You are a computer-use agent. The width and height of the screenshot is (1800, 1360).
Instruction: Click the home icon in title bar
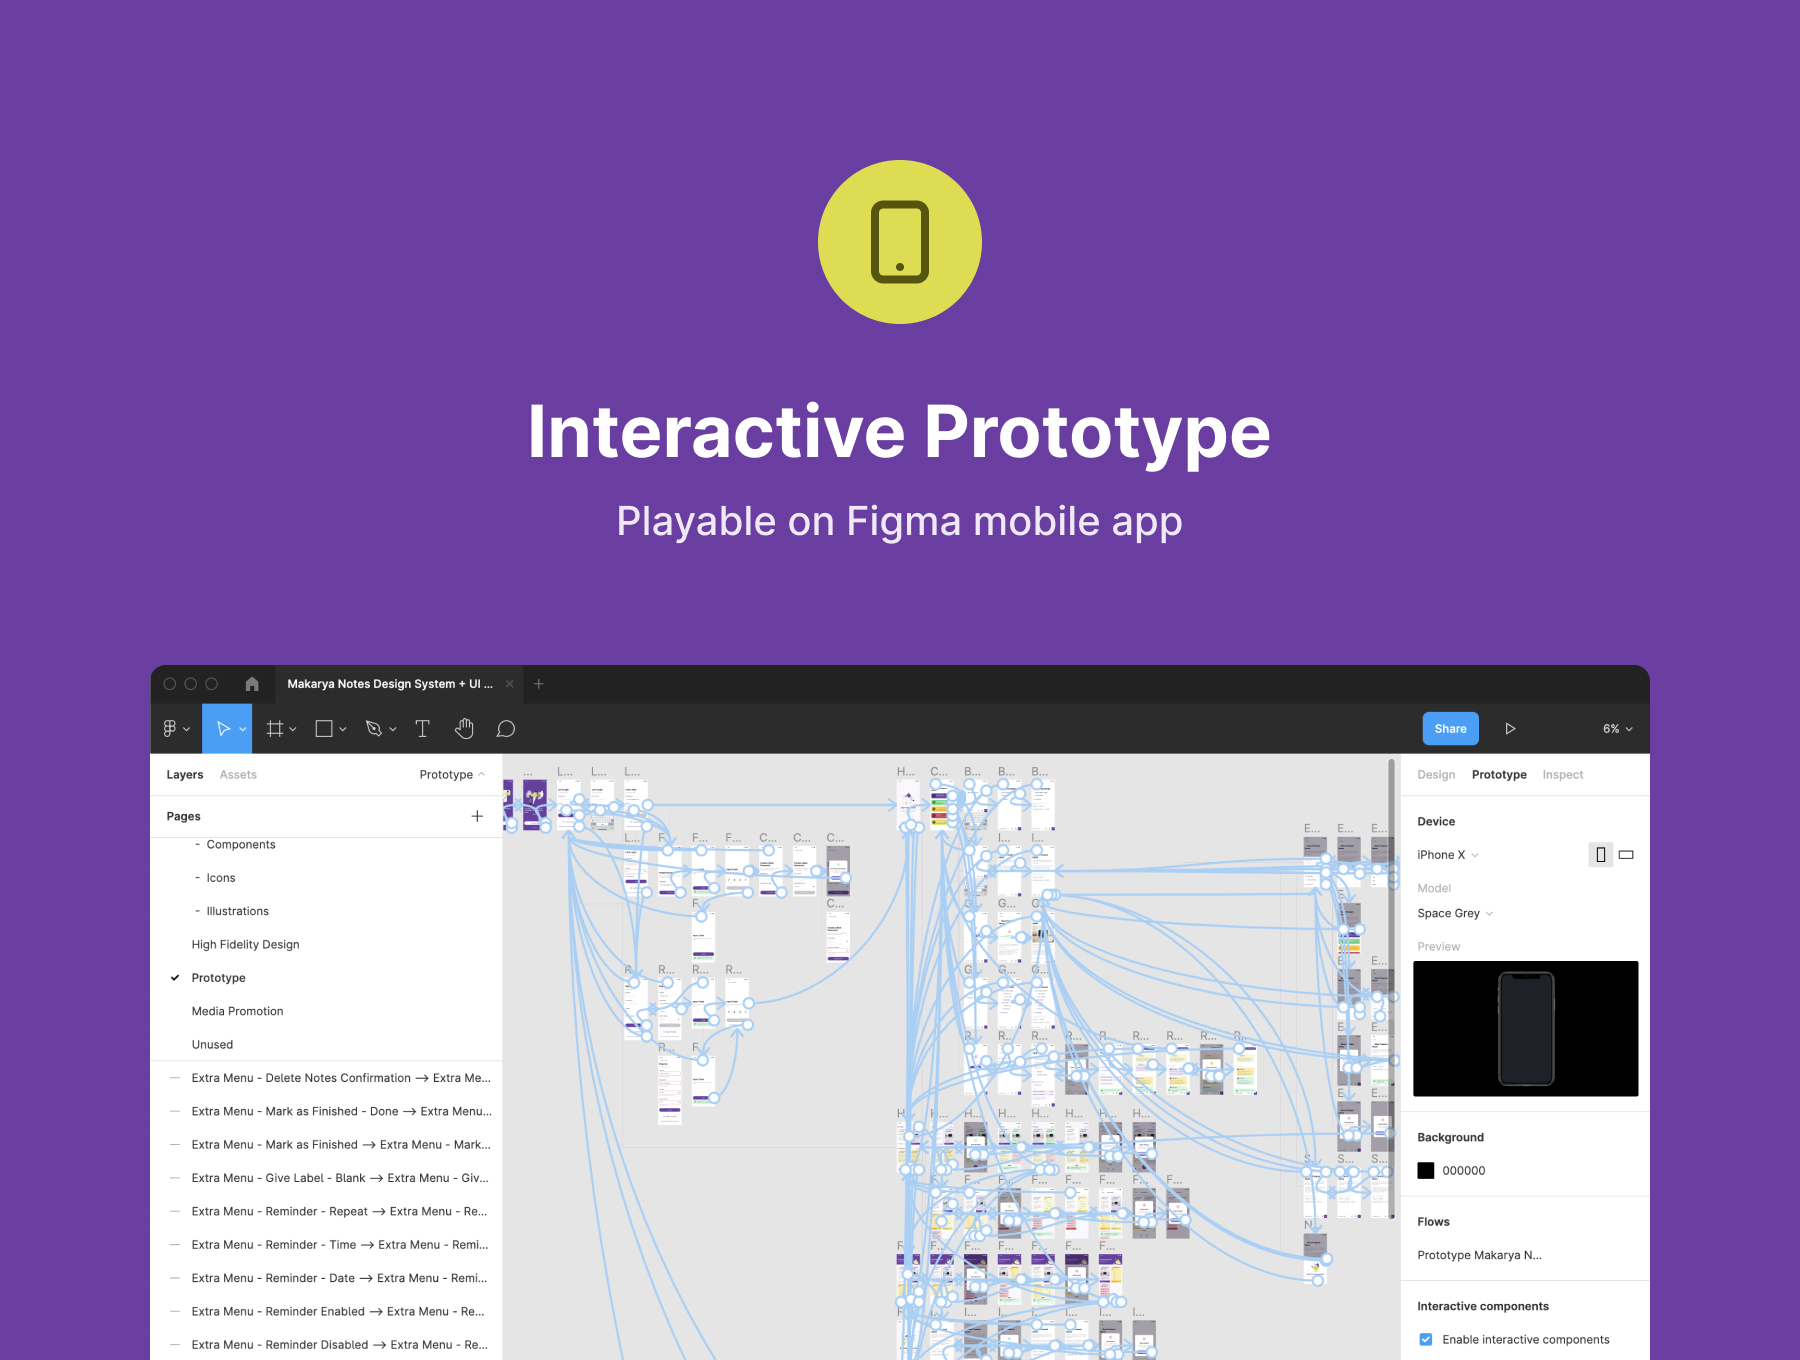click(252, 684)
